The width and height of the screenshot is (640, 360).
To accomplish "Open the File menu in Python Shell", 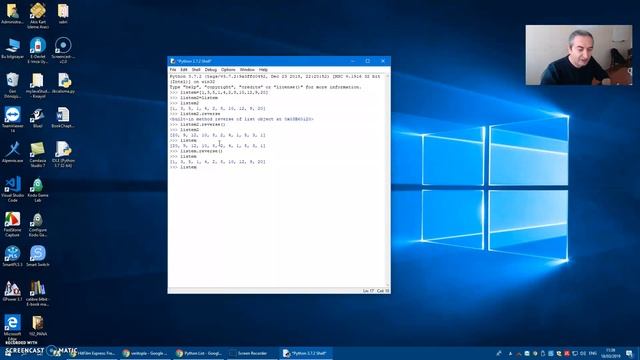I will pyautogui.click(x=173, y=70).
